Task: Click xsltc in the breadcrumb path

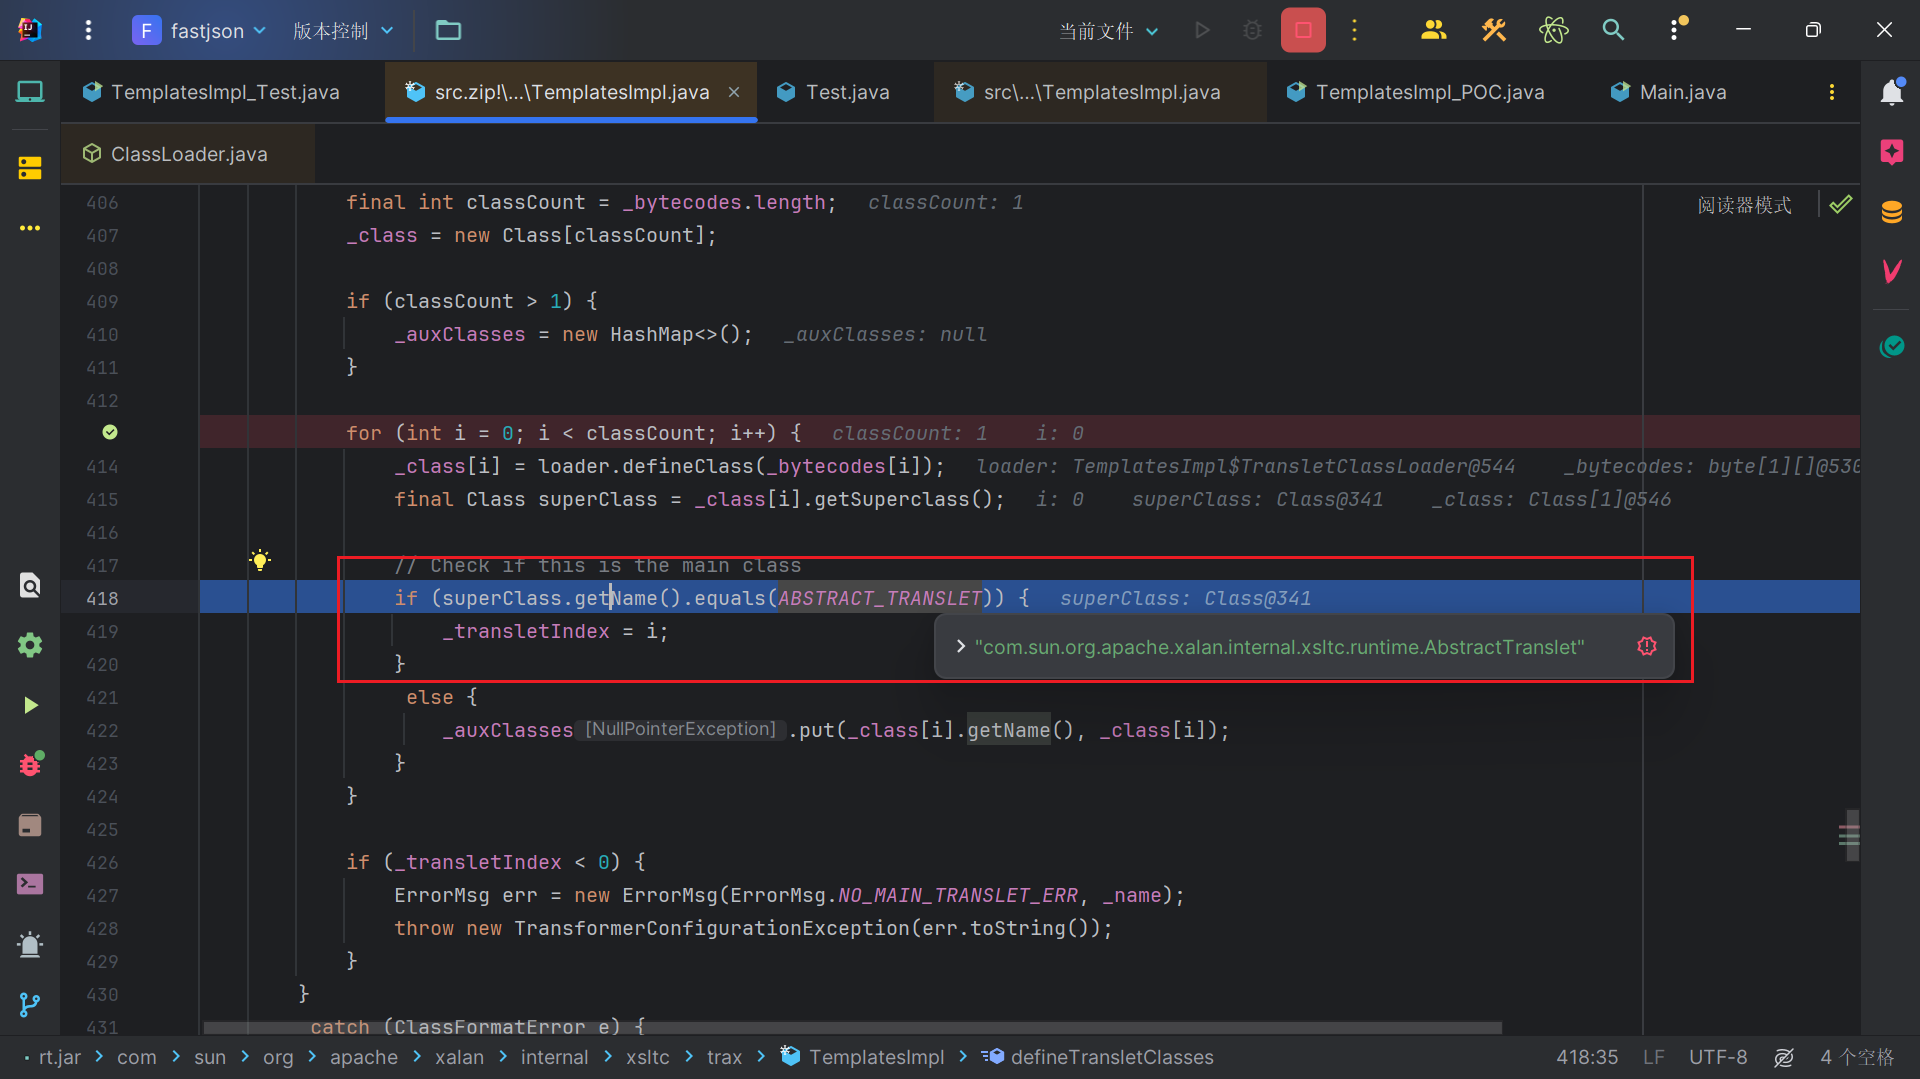Action: 648,1058
